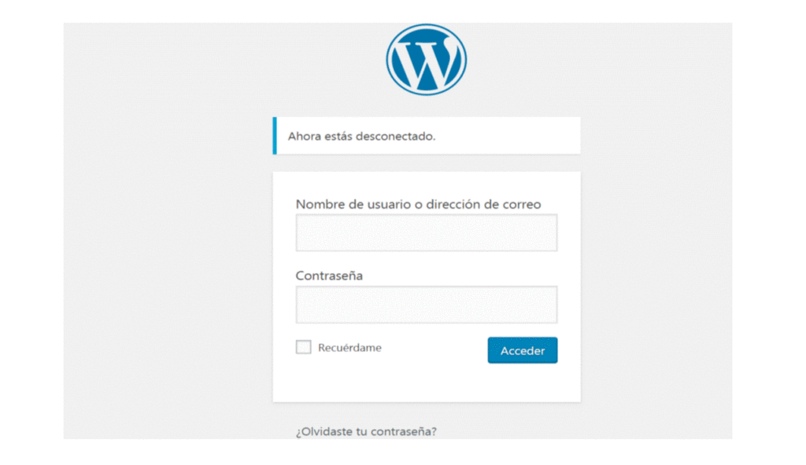Enable the remember me option box
This screenshot has height=465, width=806.
tap(303, 347)
